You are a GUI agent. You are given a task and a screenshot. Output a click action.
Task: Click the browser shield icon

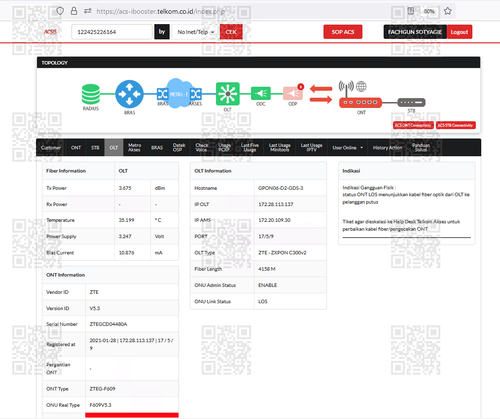pos(60,11)
